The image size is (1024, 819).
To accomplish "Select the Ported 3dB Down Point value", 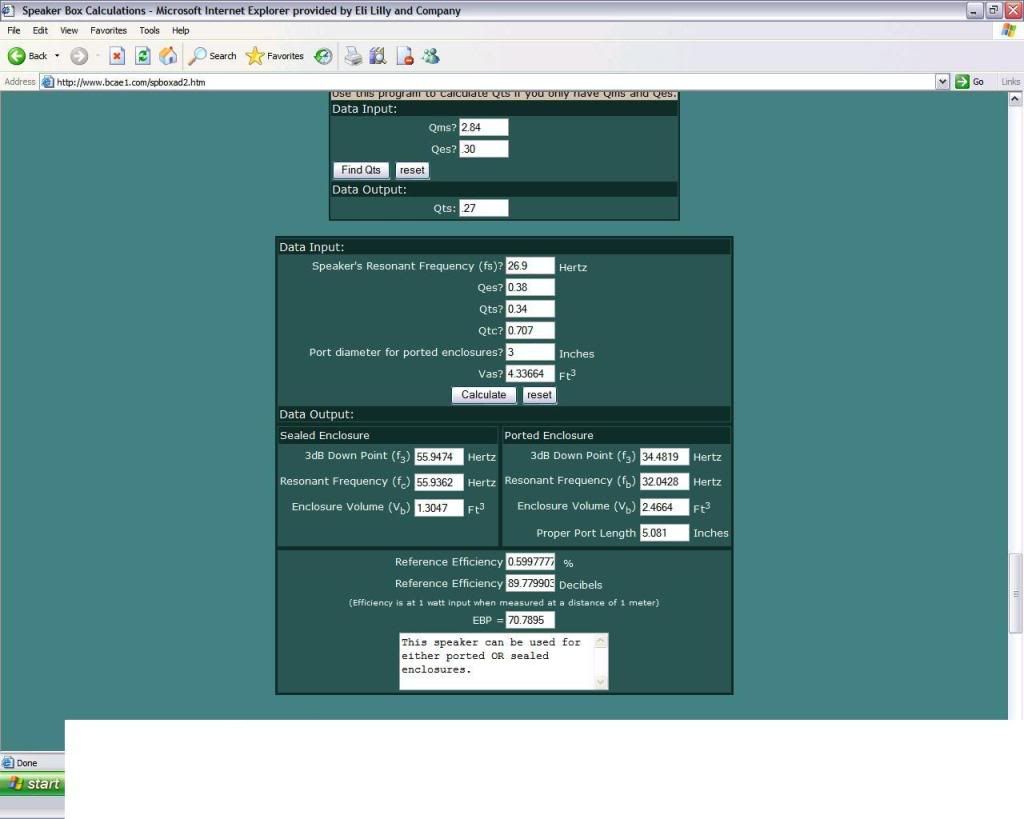I will click(x=664, y=457).
